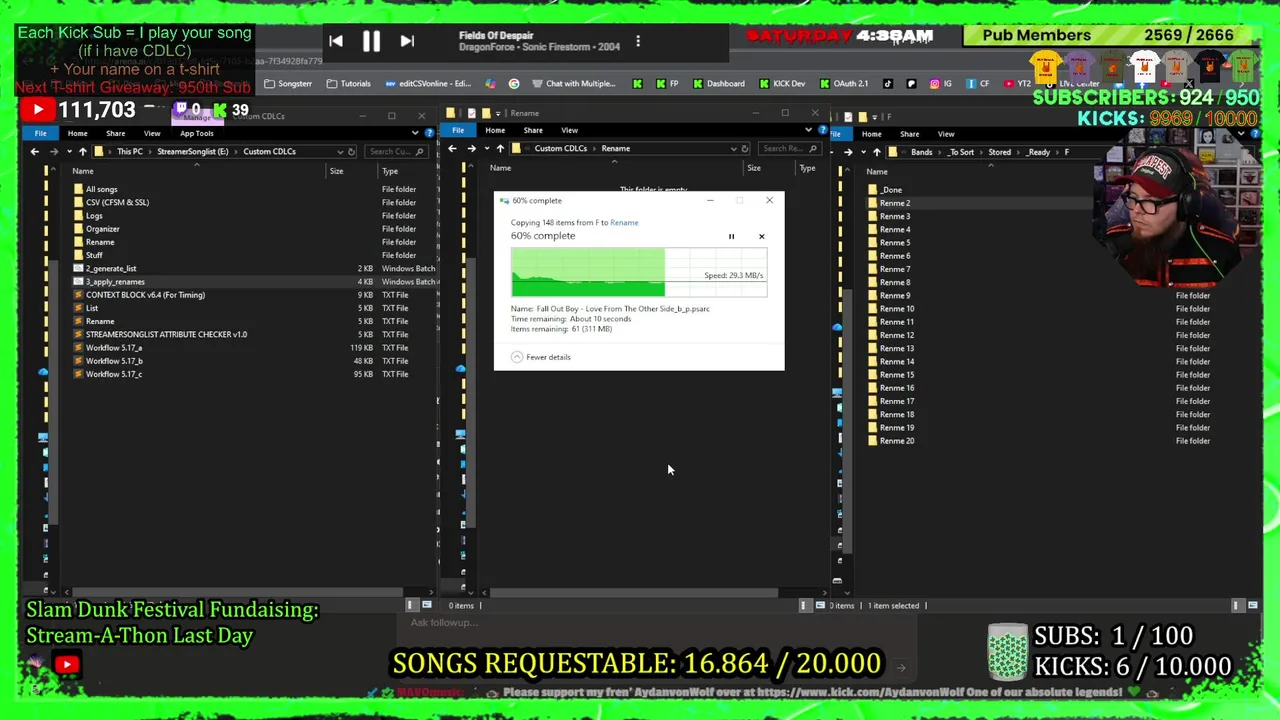Select 3_apply_renames batch file icon
Image resolution: width=1280 pixels, height=720 pixels.
point(78,282)
